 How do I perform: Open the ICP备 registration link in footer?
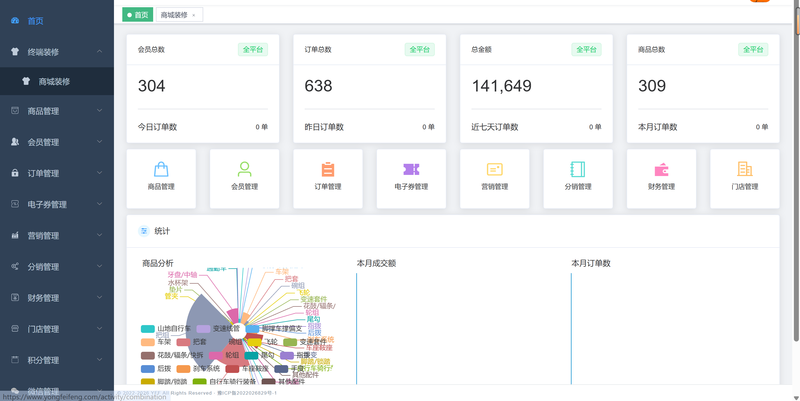click(x=247, y=393)
